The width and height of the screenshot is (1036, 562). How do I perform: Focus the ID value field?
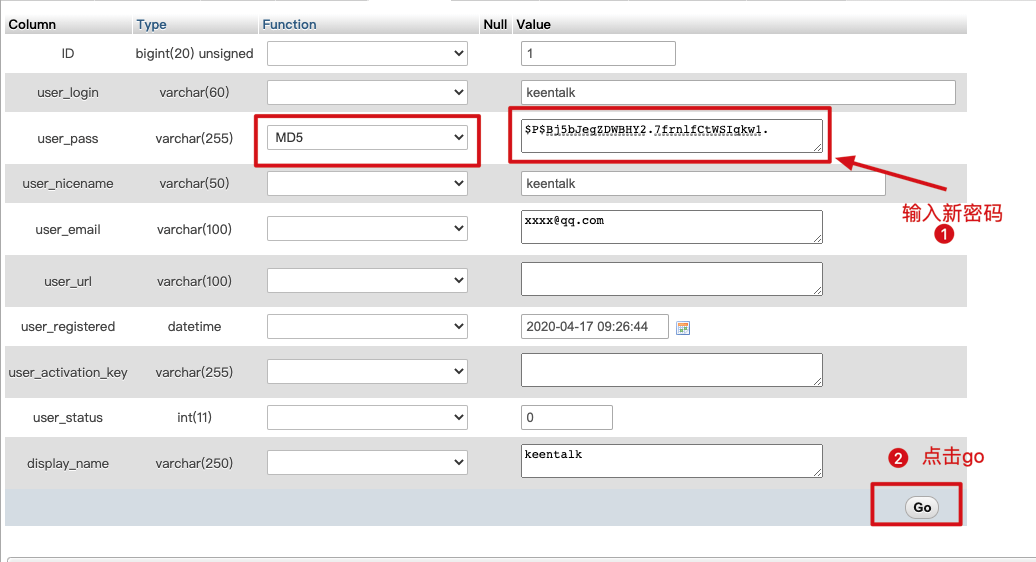coord(598,53)
